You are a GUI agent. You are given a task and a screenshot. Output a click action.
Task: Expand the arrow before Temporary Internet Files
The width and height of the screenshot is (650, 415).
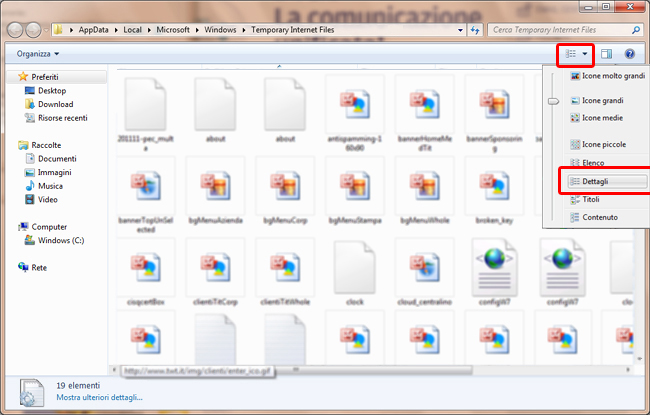pos(244,30)
